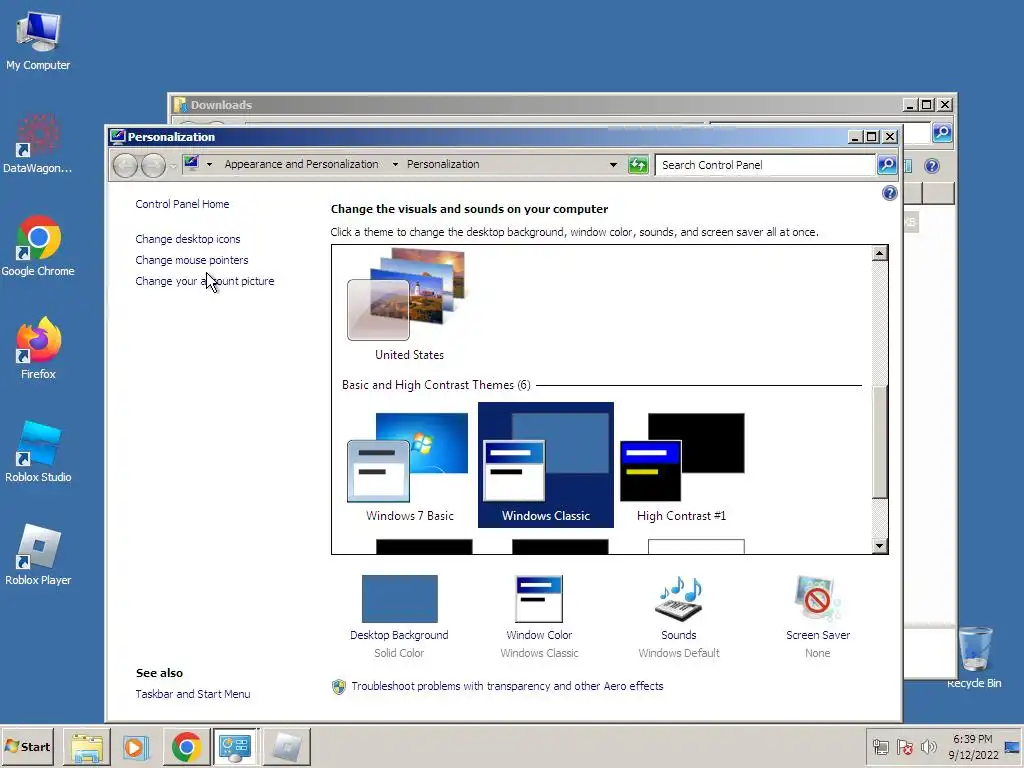
Task: Click in Search Control Panel field
Action: pyautogui.click(x=765, y=165)
